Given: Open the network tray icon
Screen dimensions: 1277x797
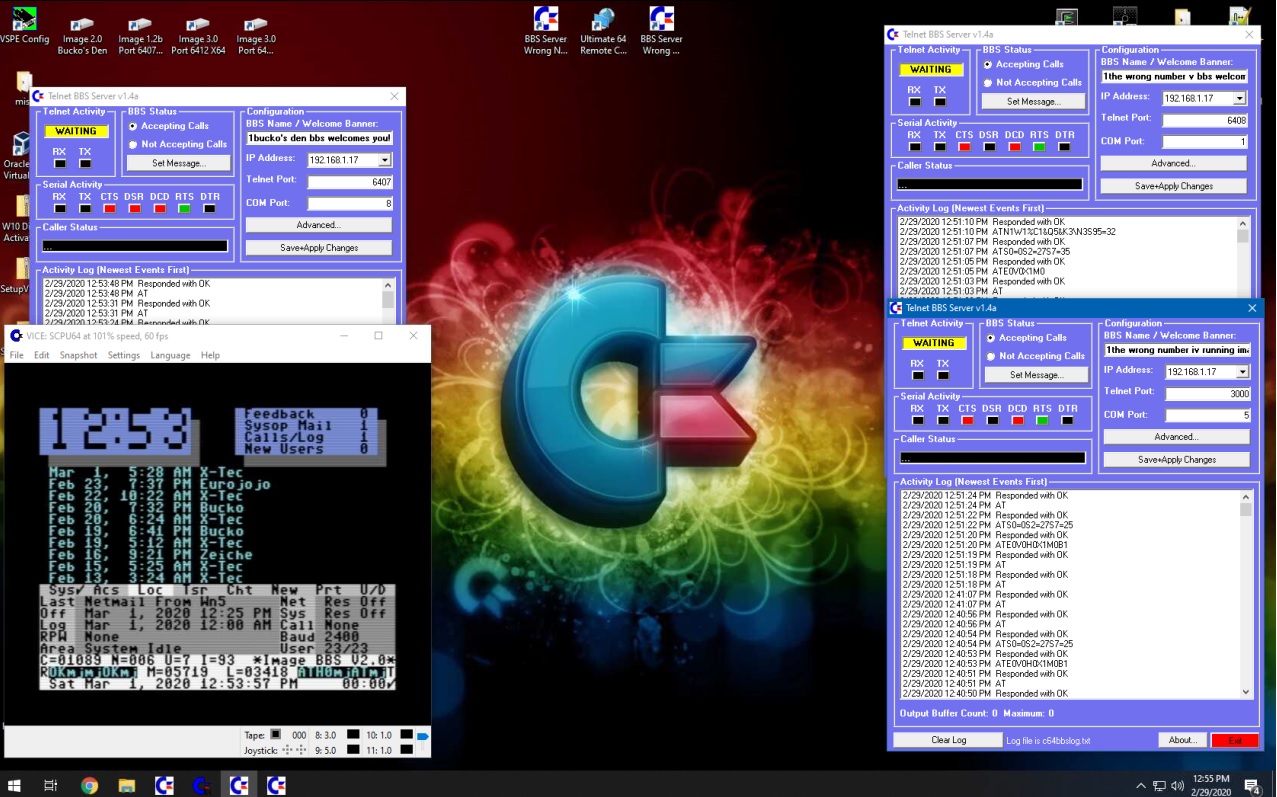Looking at the screenshot, I should (1160, 785).
